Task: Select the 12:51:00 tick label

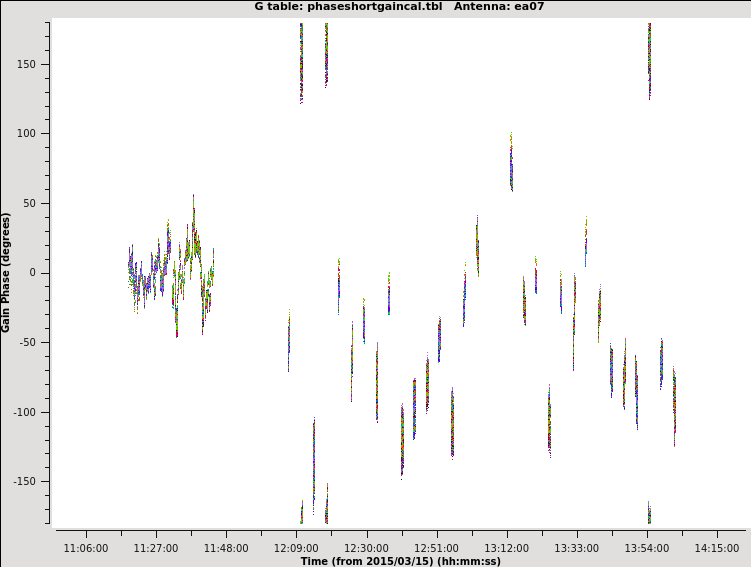Action: coord(436,548)
